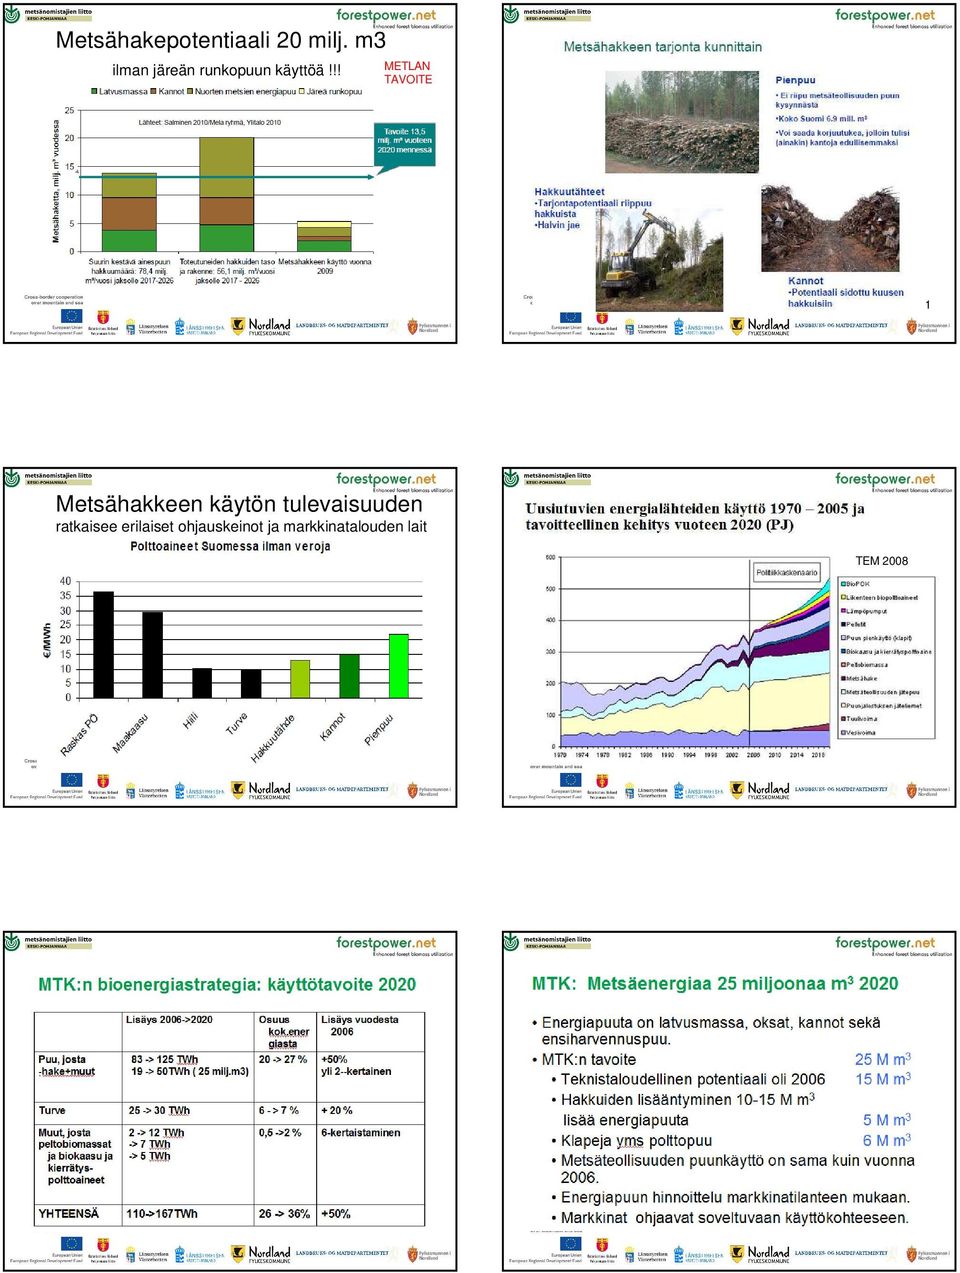Click the Pienpuu heading on the tarjonta slide
The image size is (960, 1273).
[796, 80]
